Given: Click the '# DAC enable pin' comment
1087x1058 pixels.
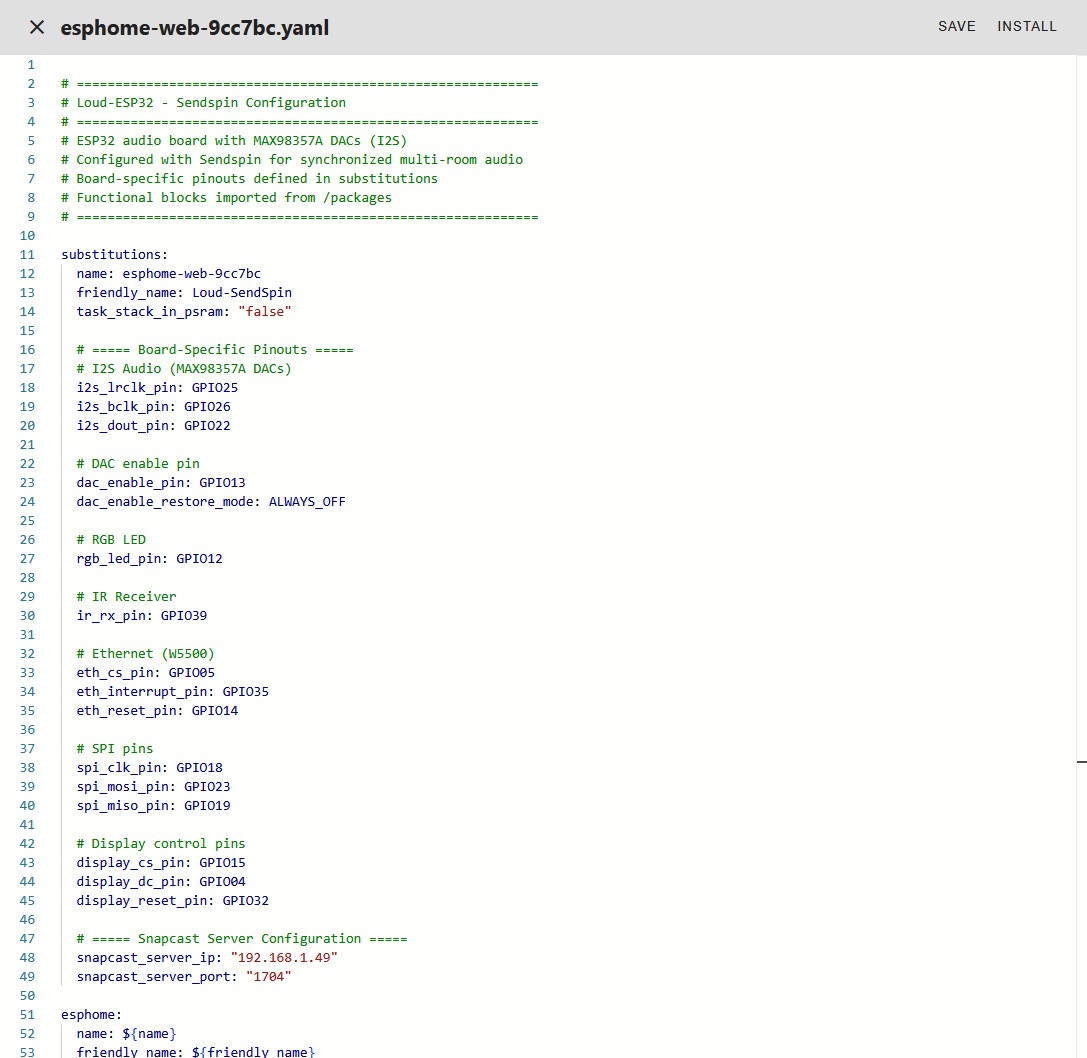Looking at the screenshot, I should 138,463.
